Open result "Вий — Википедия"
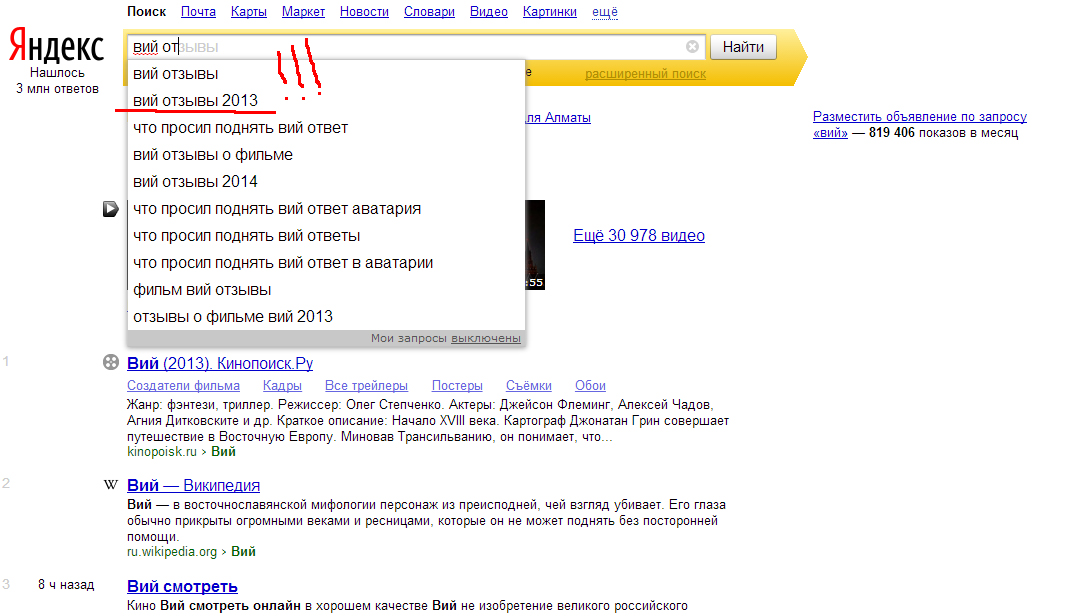 [x=194, y=485]
